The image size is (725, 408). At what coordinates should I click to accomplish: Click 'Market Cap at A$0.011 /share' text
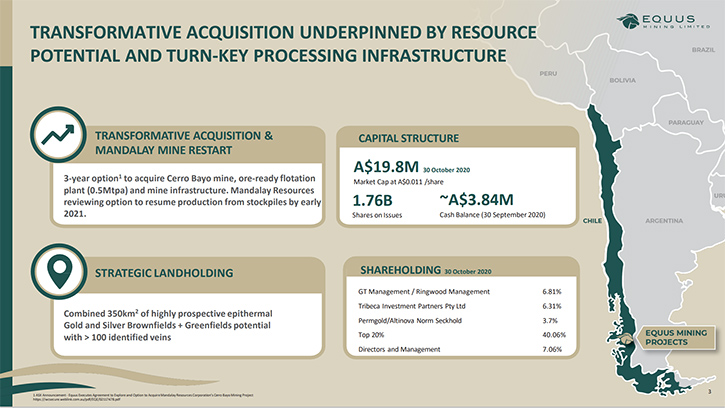(398, 182)
